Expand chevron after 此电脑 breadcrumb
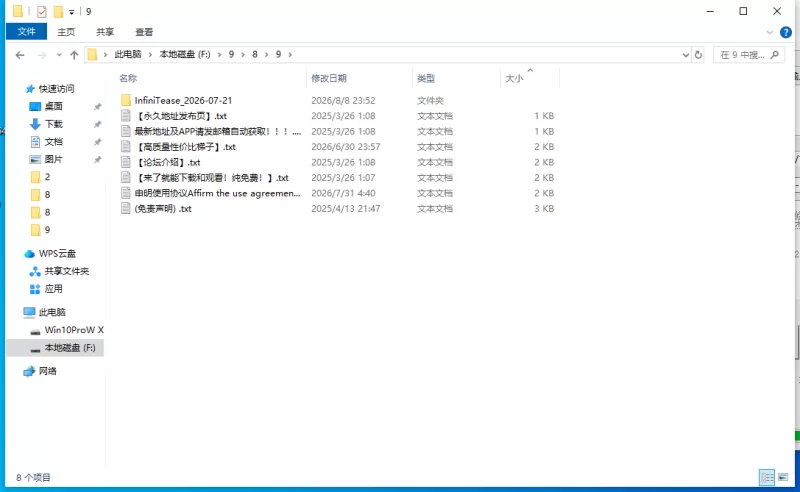Image resolution: width=800 pixels, height=492 pixels. [x=151, y=54]
